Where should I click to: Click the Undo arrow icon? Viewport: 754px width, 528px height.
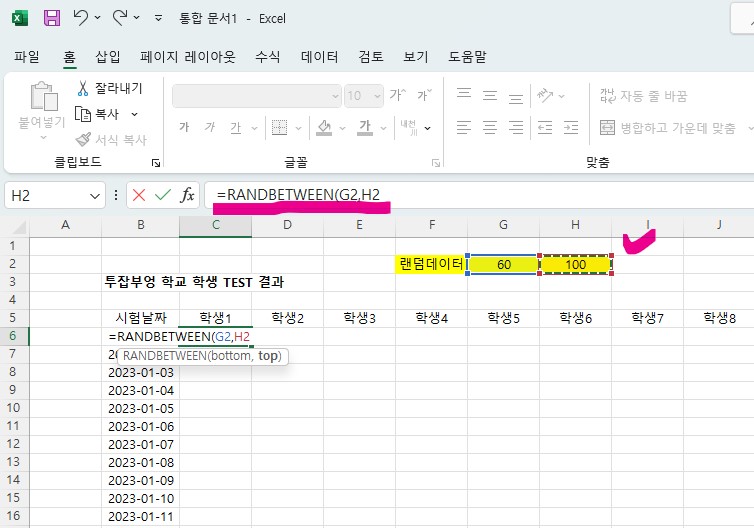(x=80, y=18)
